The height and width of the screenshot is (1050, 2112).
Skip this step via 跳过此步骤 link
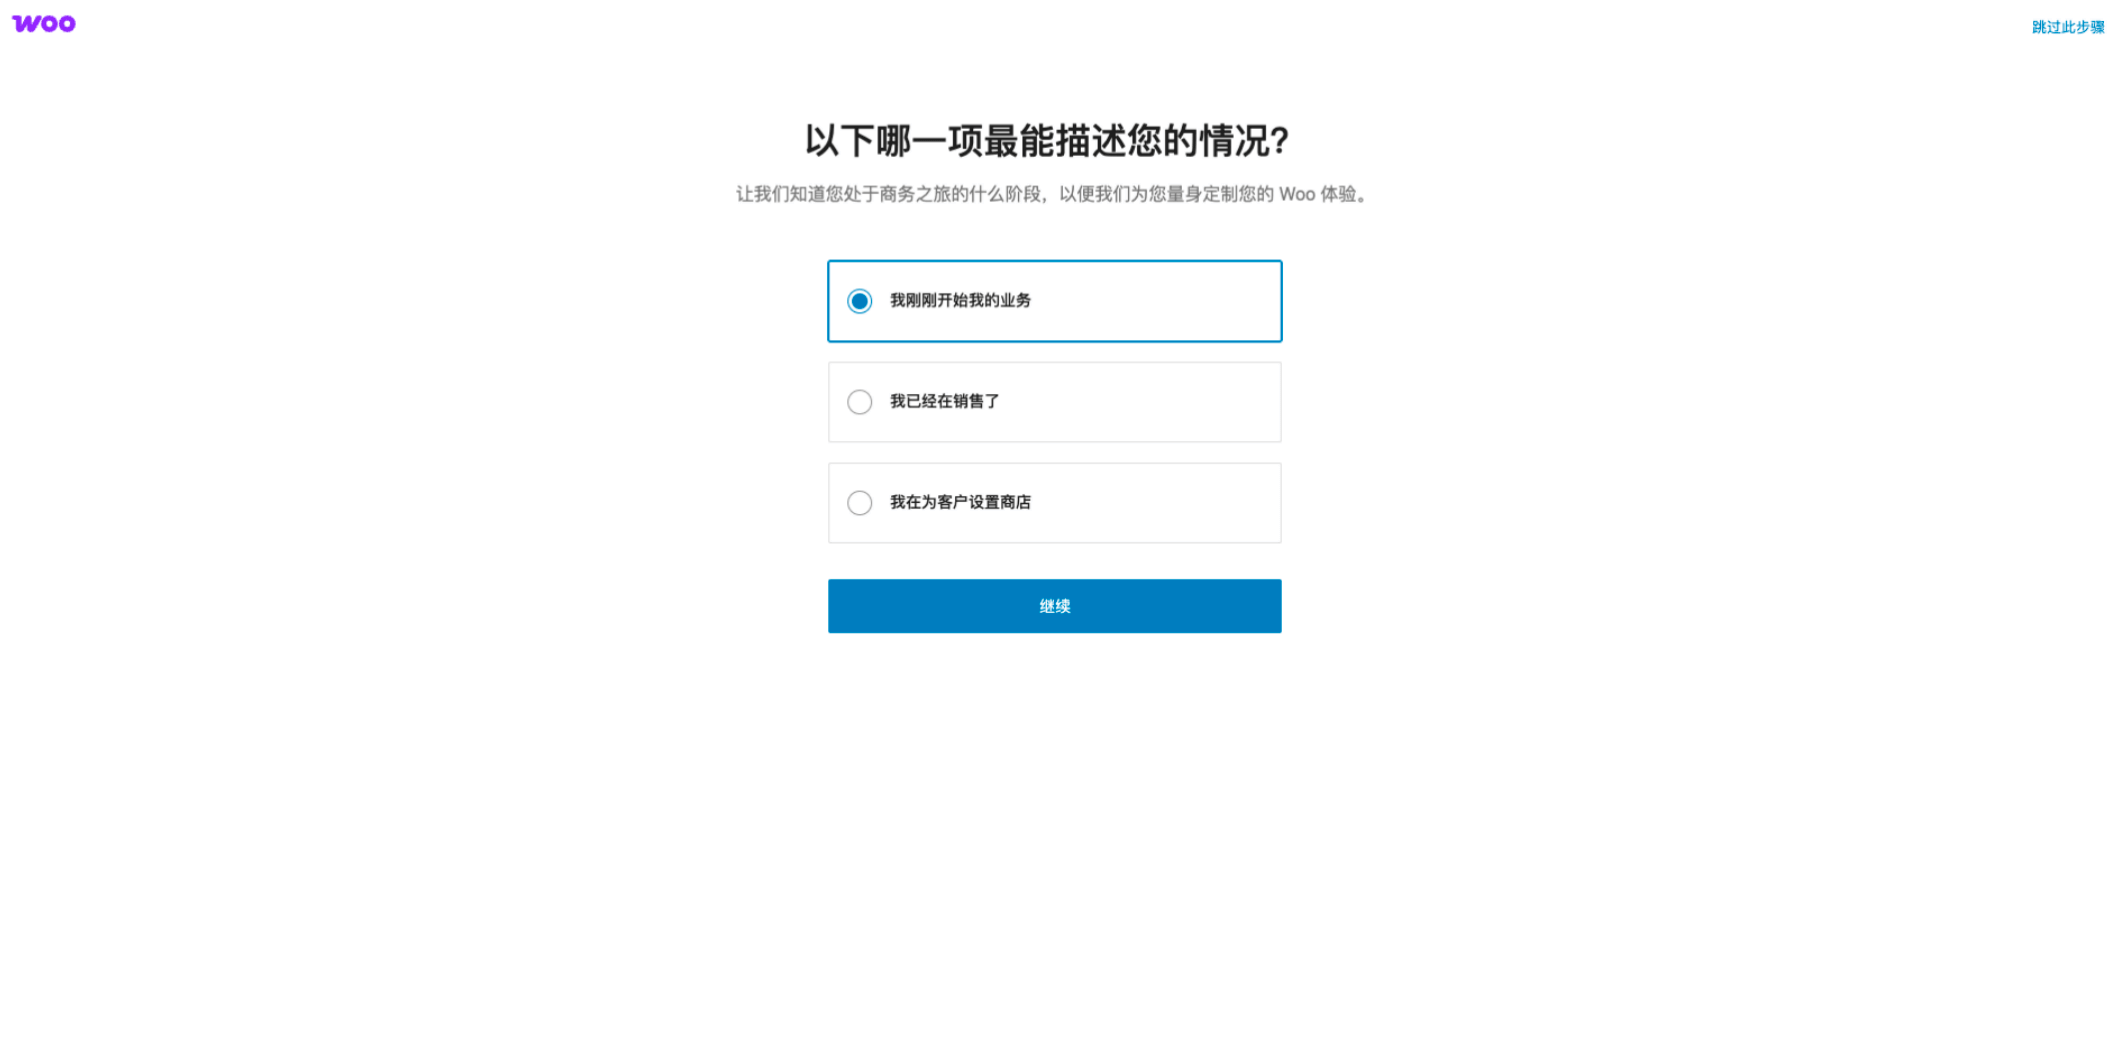point(2067,27)
